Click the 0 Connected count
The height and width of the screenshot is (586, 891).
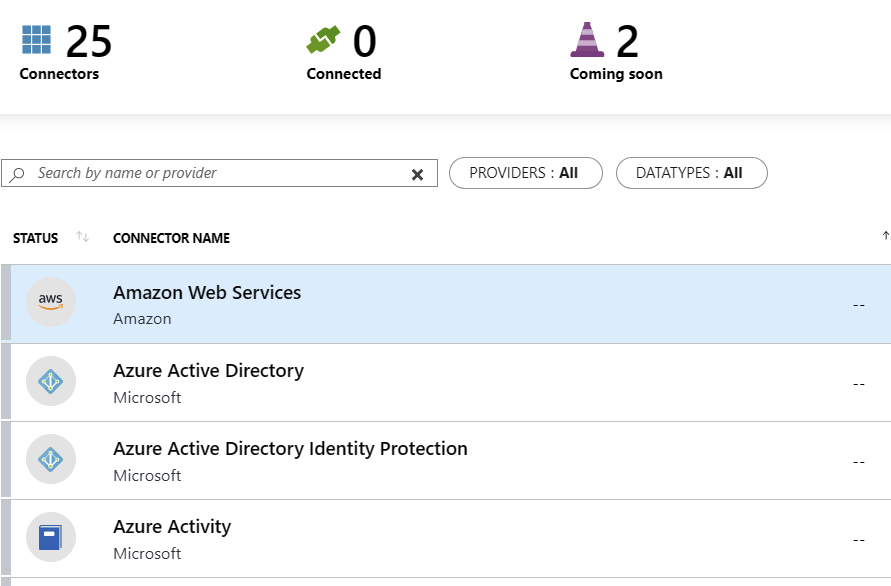(364, 41)
